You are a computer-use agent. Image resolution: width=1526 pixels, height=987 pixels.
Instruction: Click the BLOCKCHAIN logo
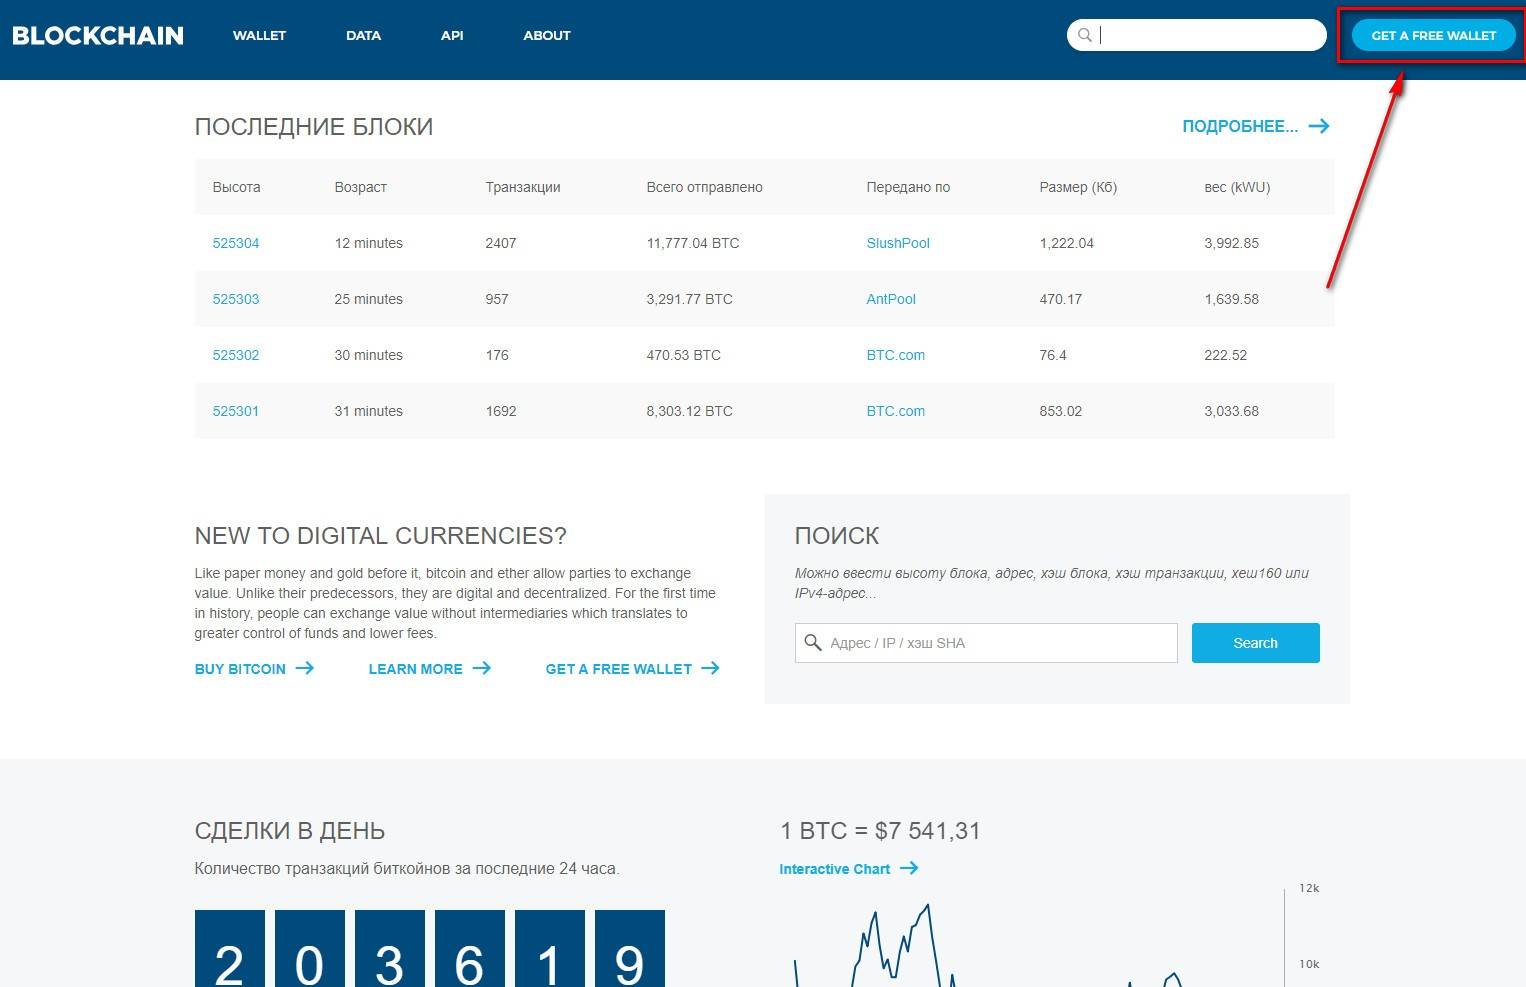click(x=98, y=36)
